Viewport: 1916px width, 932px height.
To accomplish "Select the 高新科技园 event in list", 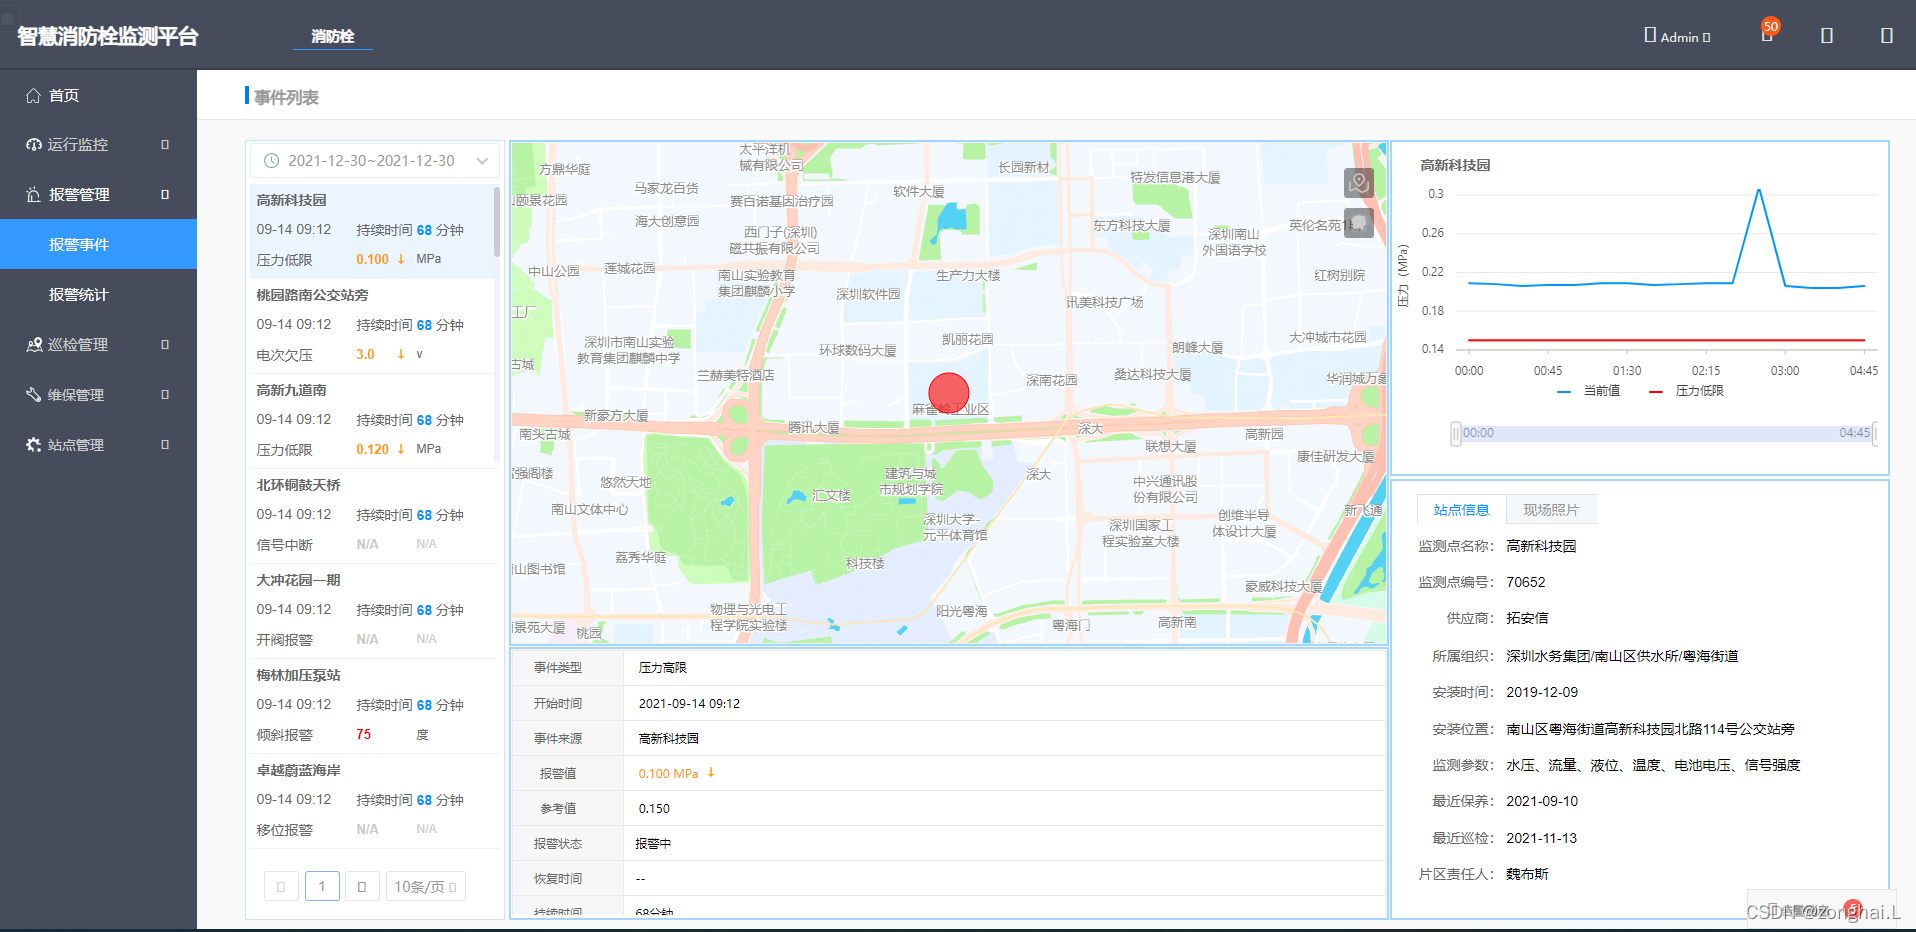I will [x=372, y=230].
